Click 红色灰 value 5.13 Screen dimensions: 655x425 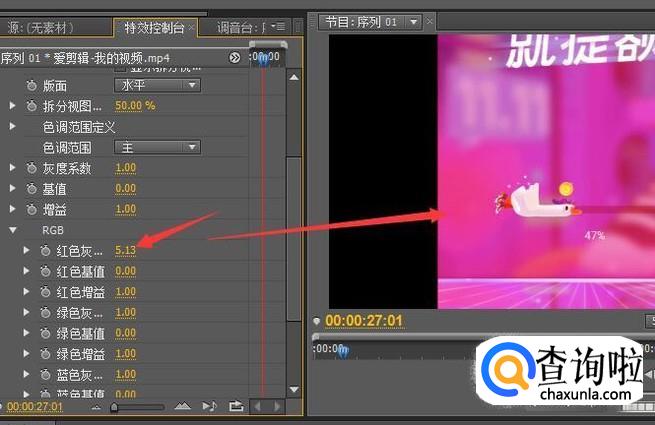(125, 250)
